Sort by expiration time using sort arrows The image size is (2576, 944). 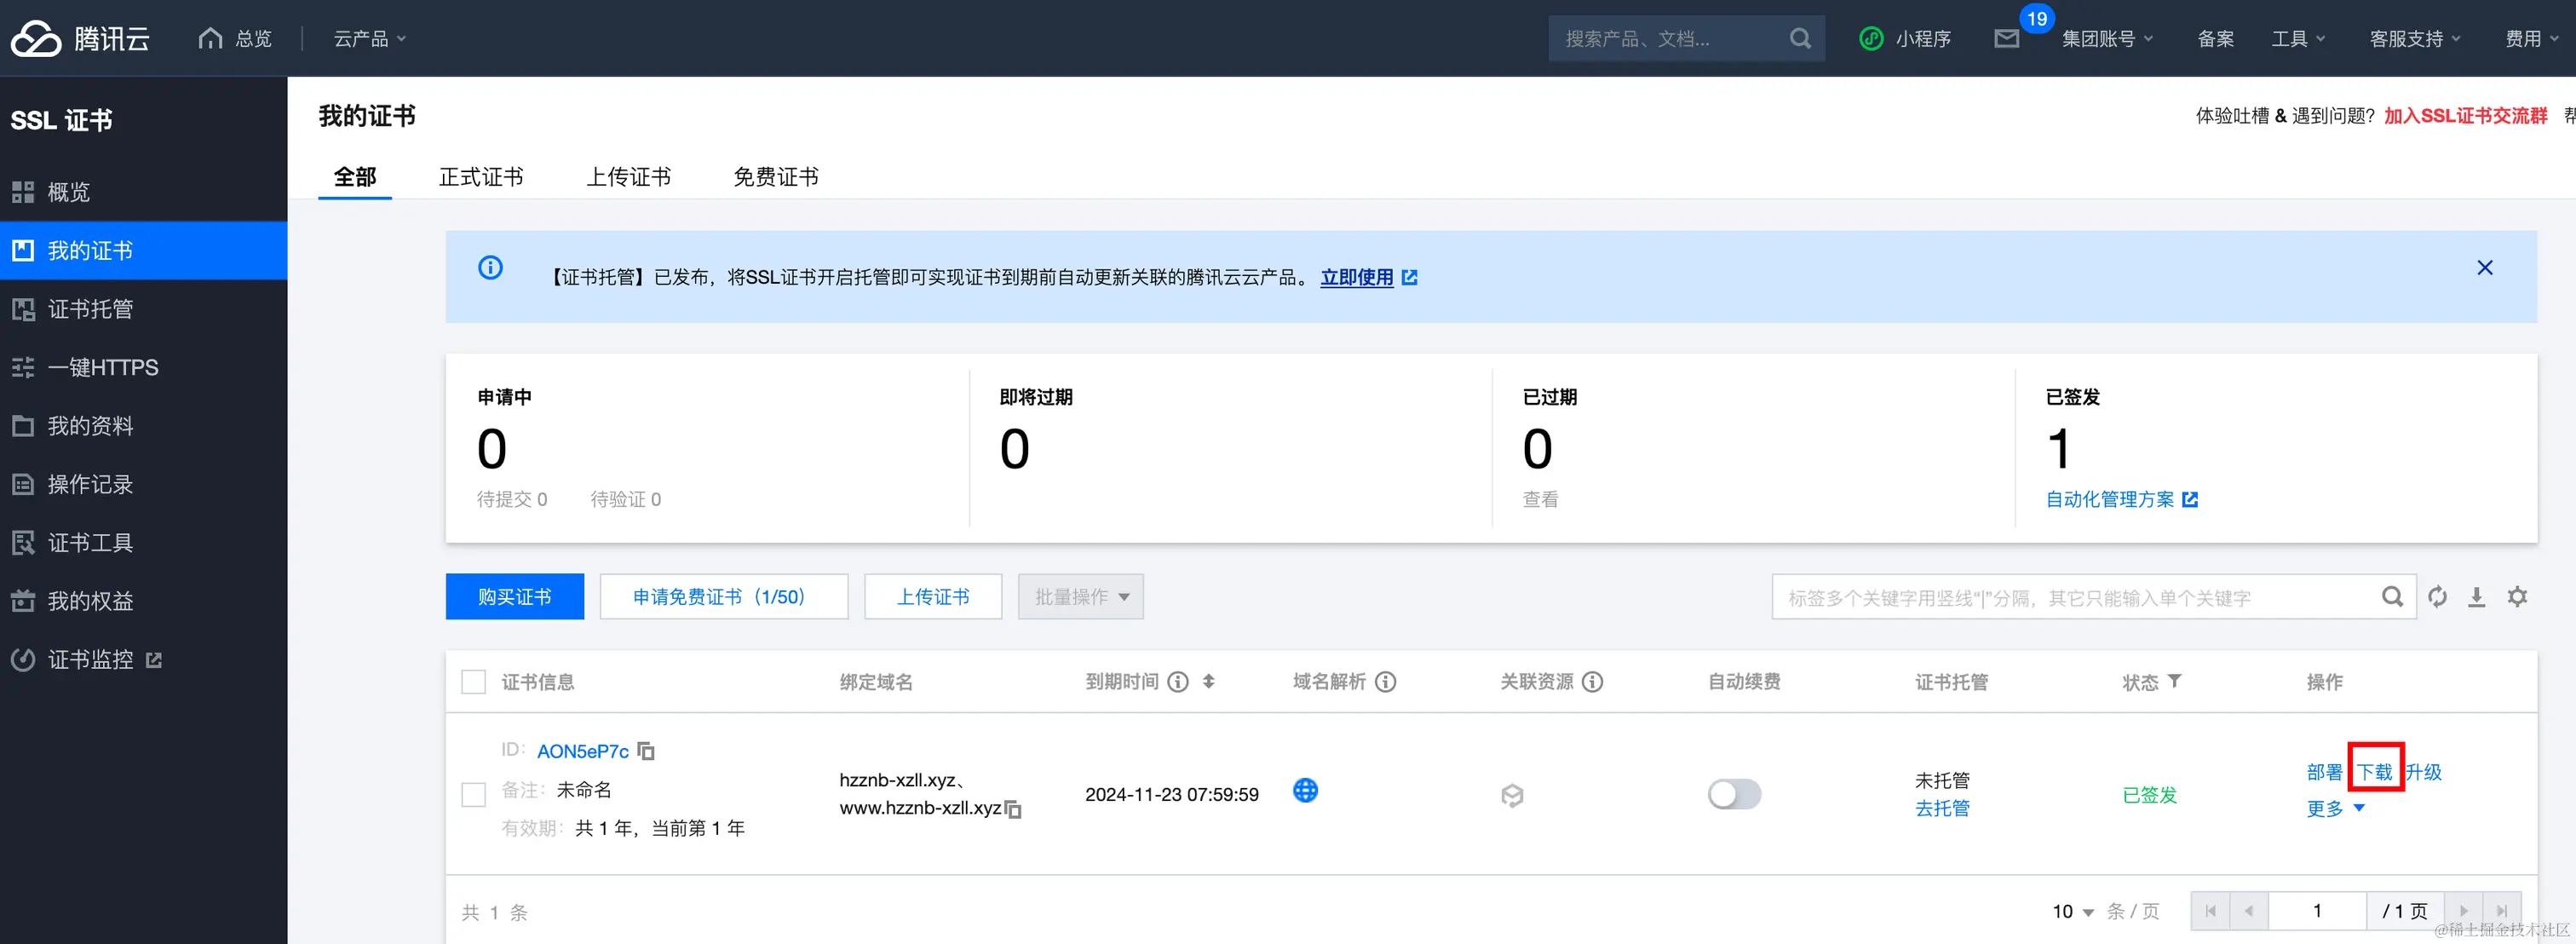(x=1208, y=681)
